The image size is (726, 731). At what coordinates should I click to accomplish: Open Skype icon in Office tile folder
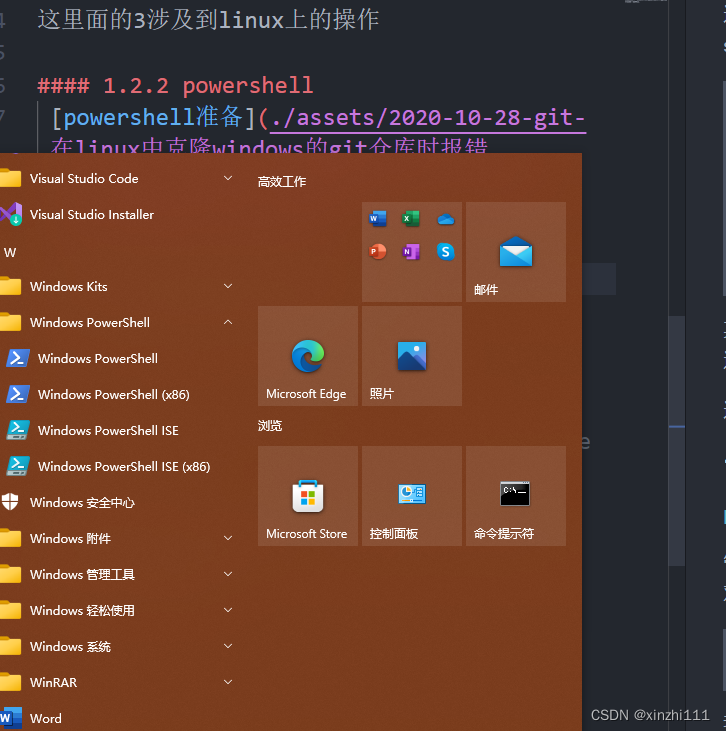(x=446, y=252)
